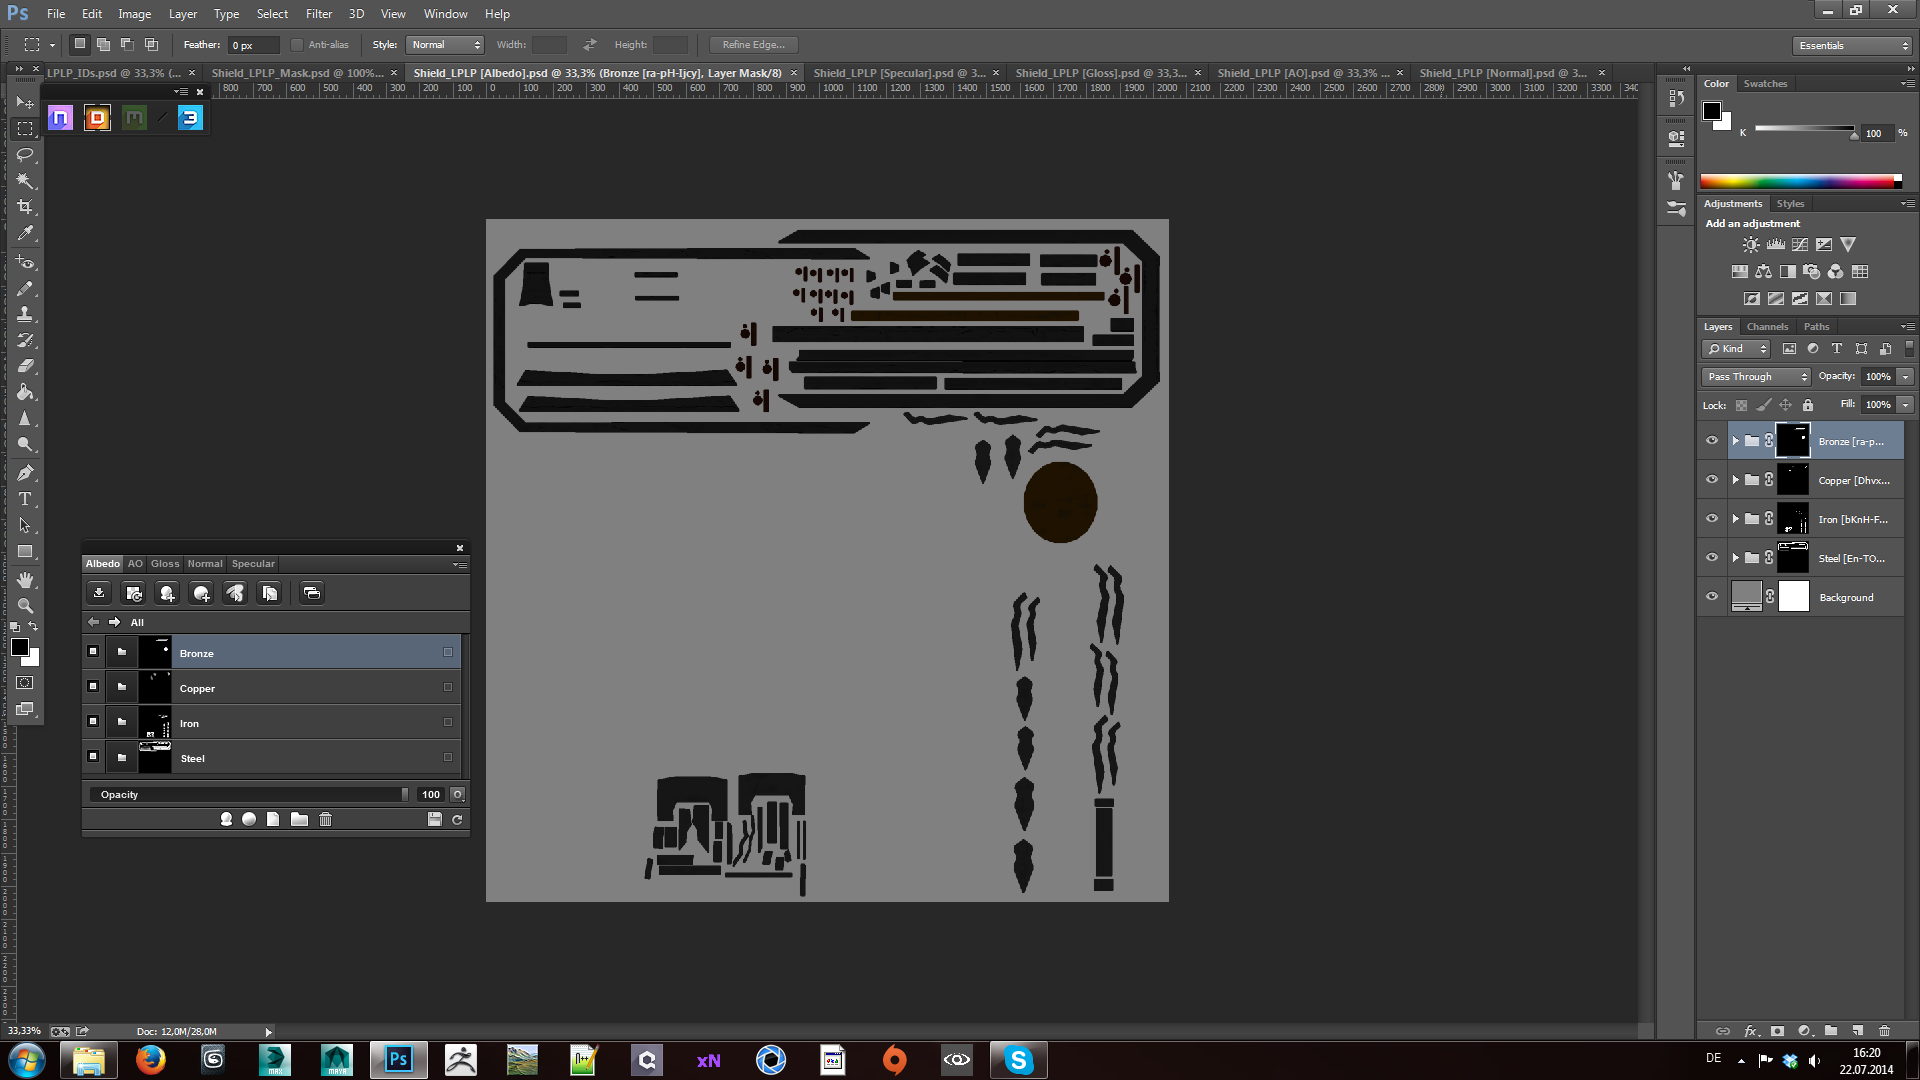Open the Style dropdown set to Normal
This screenshot has height=1080, width=1920.
(446, 45)
